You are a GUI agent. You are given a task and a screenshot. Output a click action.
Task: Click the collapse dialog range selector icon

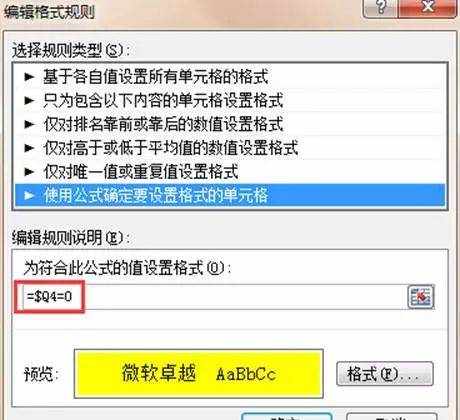pyautogui.click(x=421, y=296)
